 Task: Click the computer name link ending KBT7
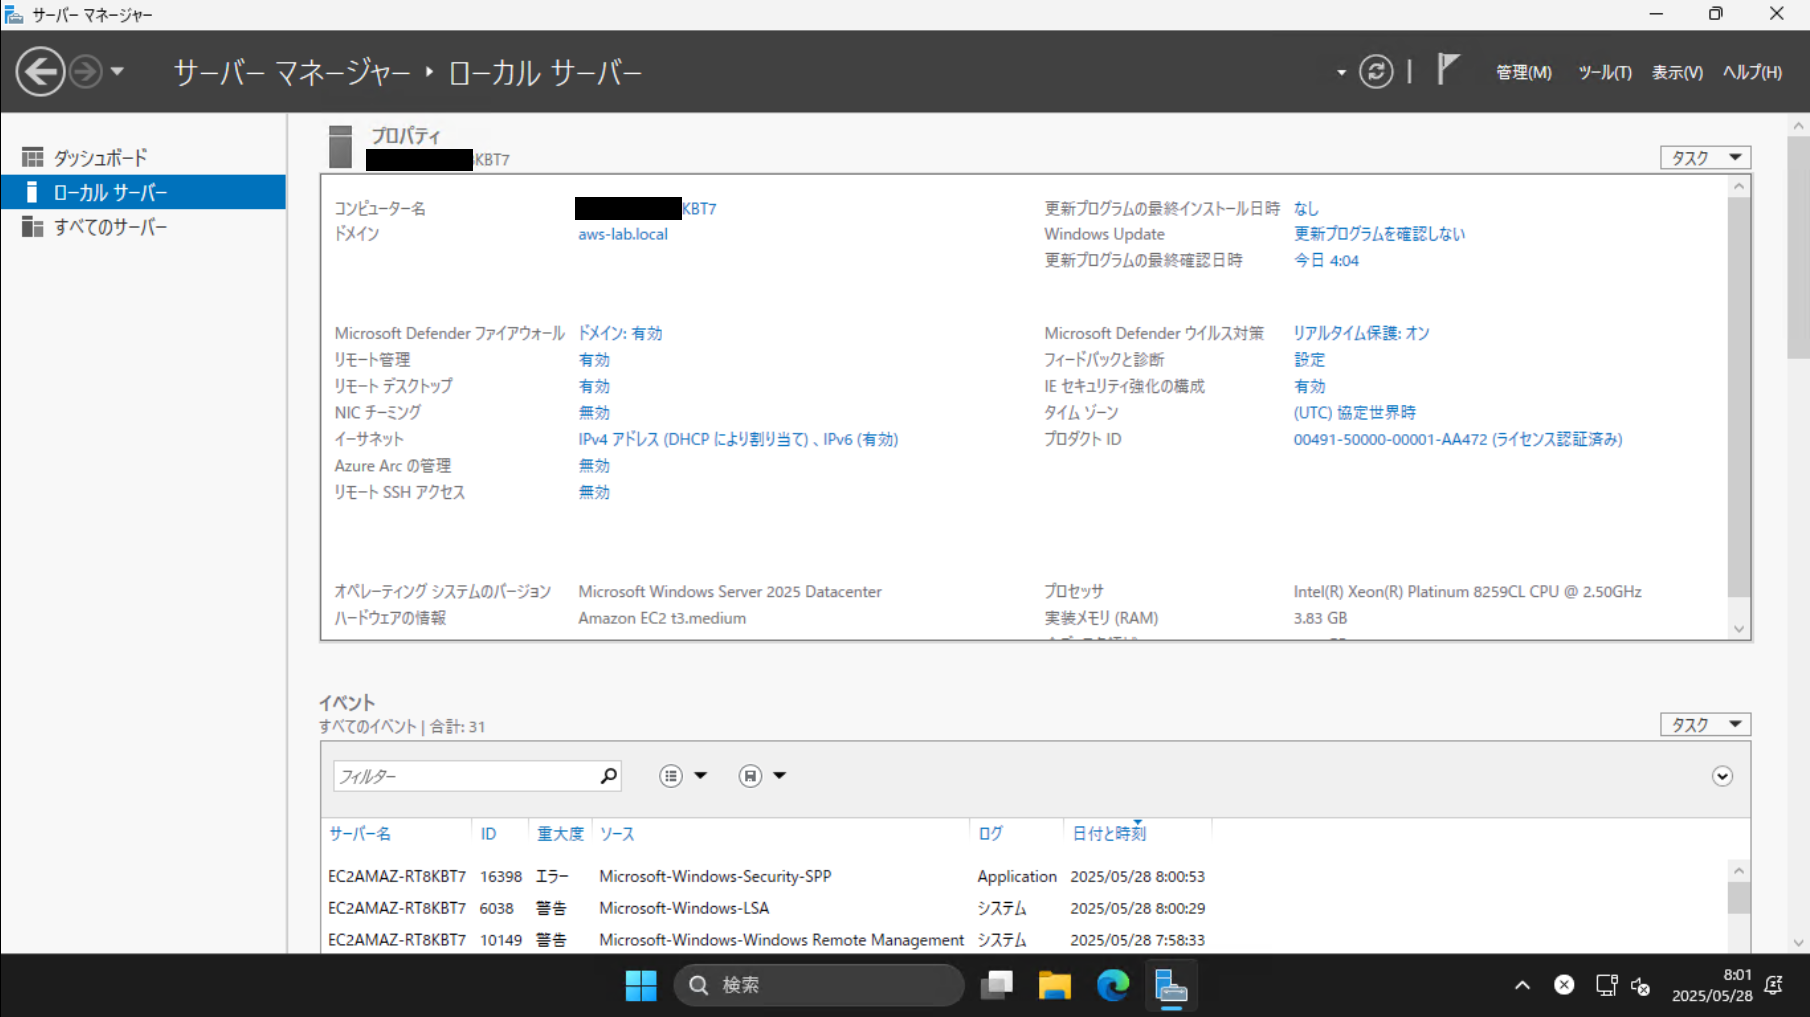[x=646, y=208]
